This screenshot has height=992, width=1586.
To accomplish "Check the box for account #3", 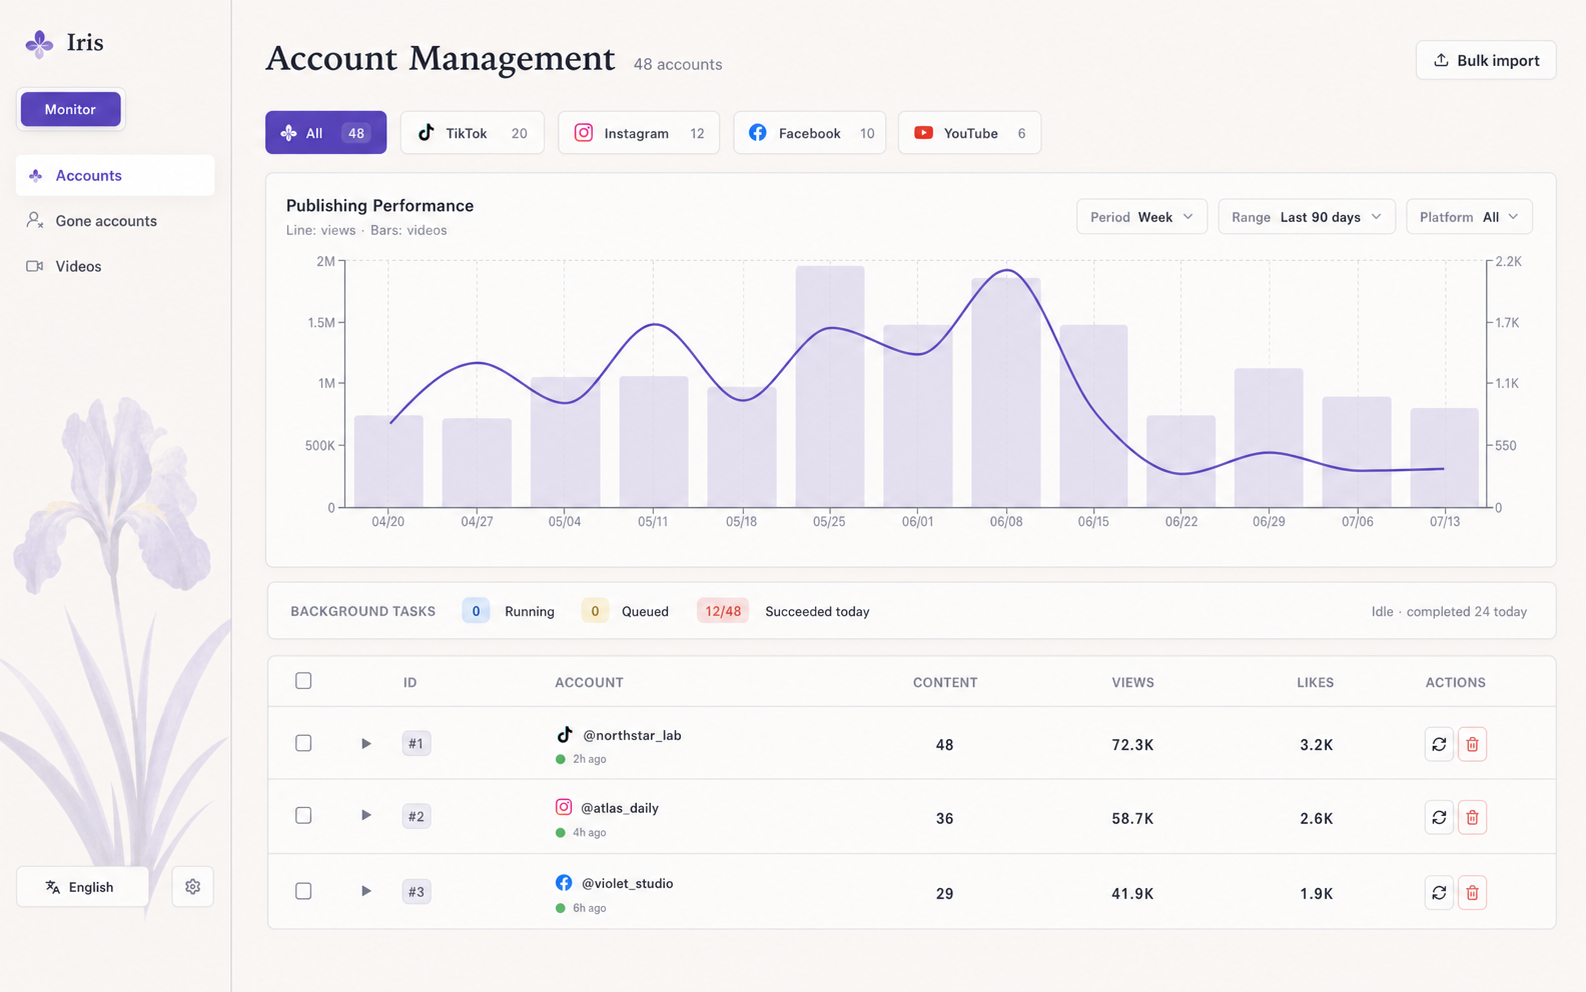I will (x=304, y=891).
